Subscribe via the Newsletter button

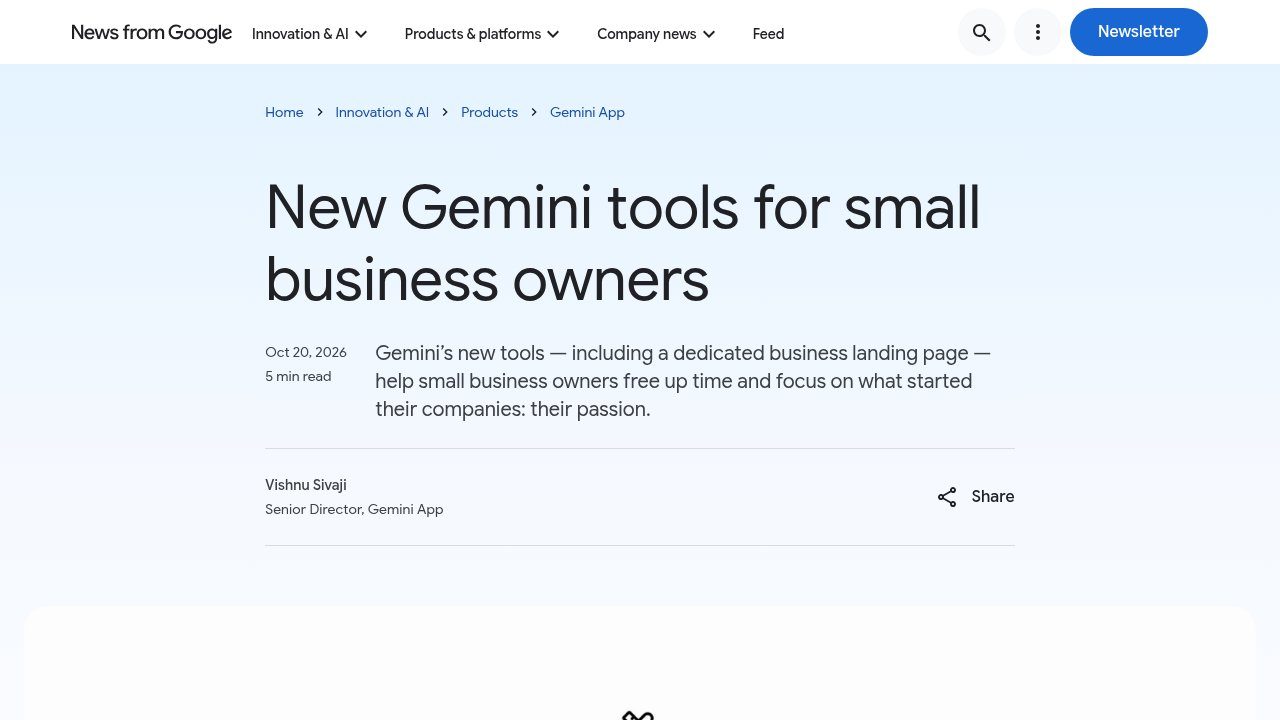(1139, 32)
